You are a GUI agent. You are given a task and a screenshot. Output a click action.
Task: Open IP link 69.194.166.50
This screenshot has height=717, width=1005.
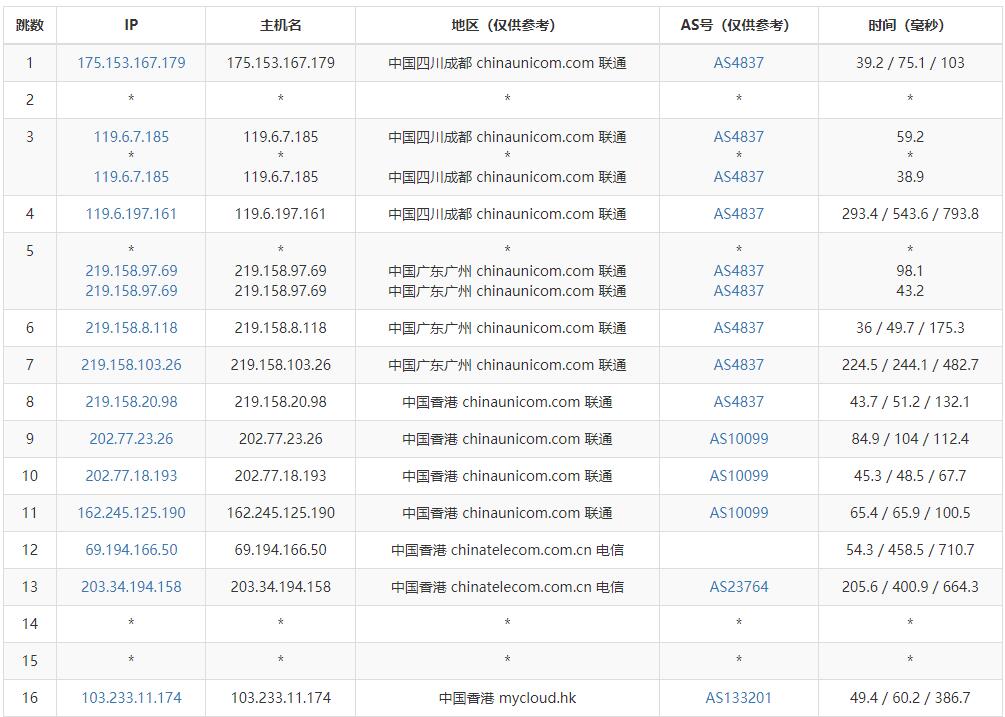point(131,550)
